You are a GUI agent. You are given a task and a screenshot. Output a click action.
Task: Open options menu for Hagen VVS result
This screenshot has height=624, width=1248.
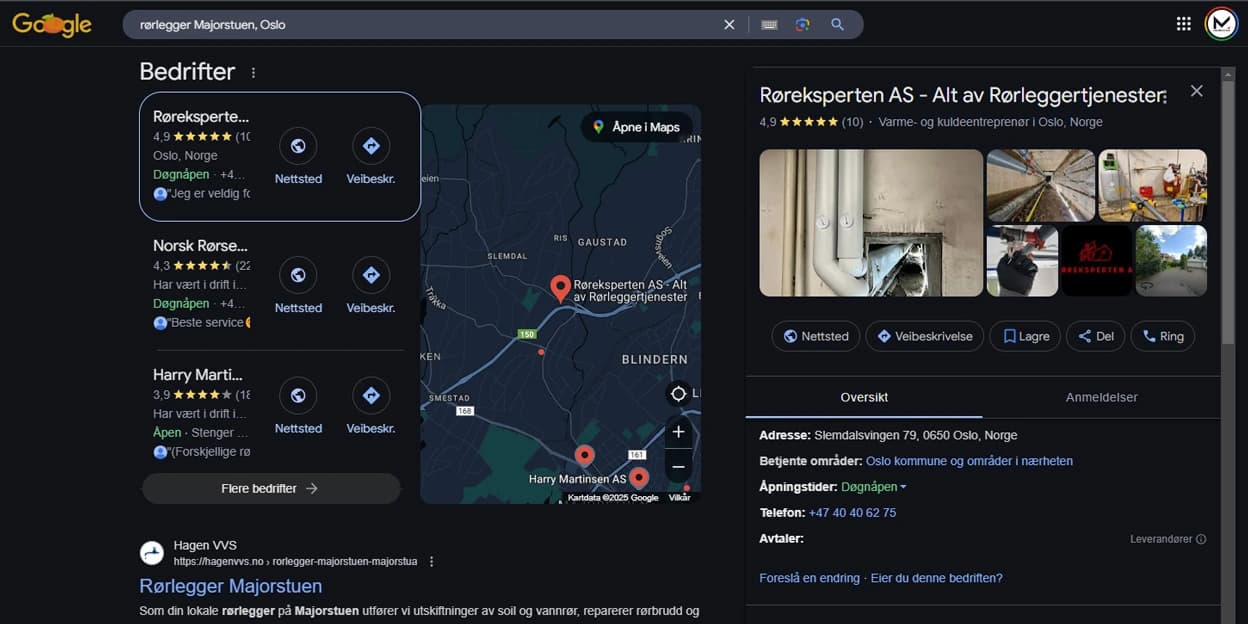pos(432,562)
